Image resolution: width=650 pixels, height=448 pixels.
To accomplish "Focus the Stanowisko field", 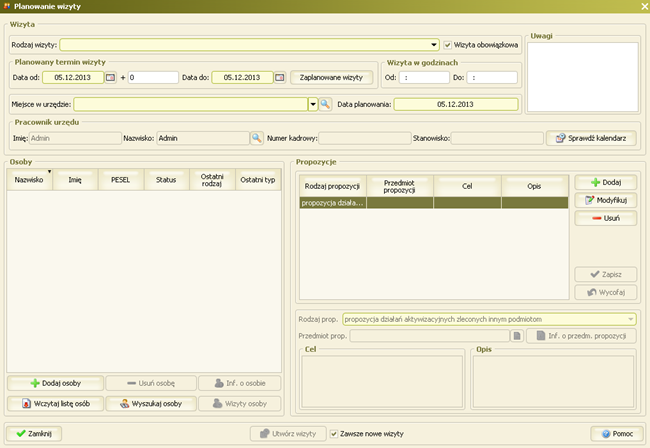I will click(x=497, y=138).
